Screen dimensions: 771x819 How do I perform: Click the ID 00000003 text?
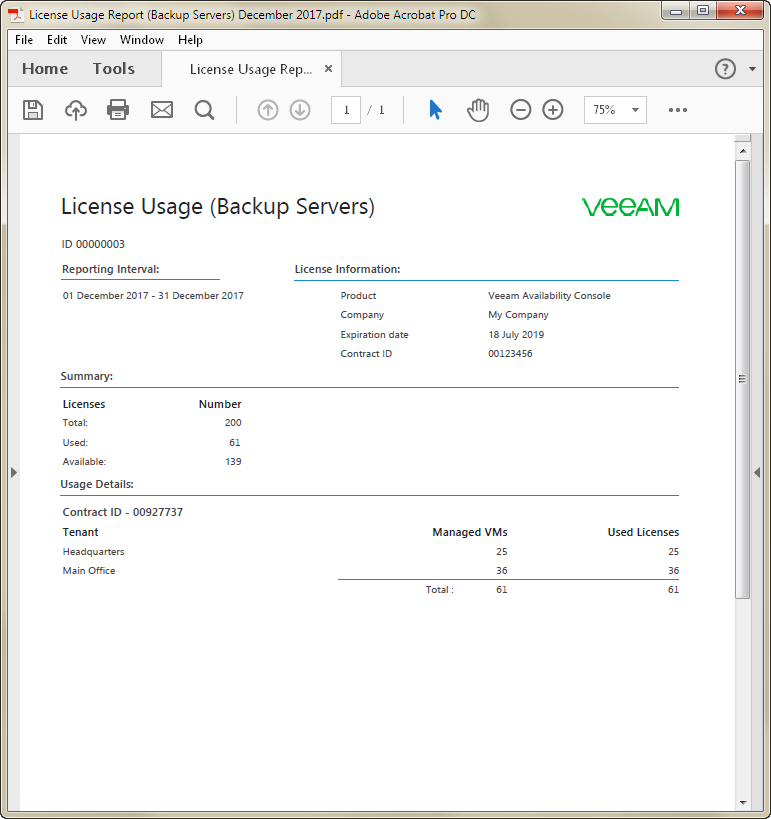coord(94,244)
